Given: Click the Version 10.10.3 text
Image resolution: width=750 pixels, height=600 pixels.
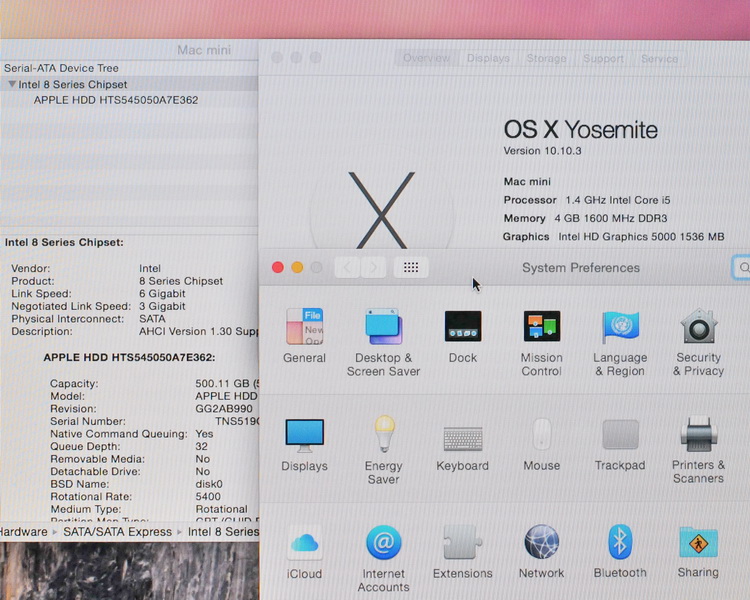Looking at the screenshot, I should pos(542,151).
